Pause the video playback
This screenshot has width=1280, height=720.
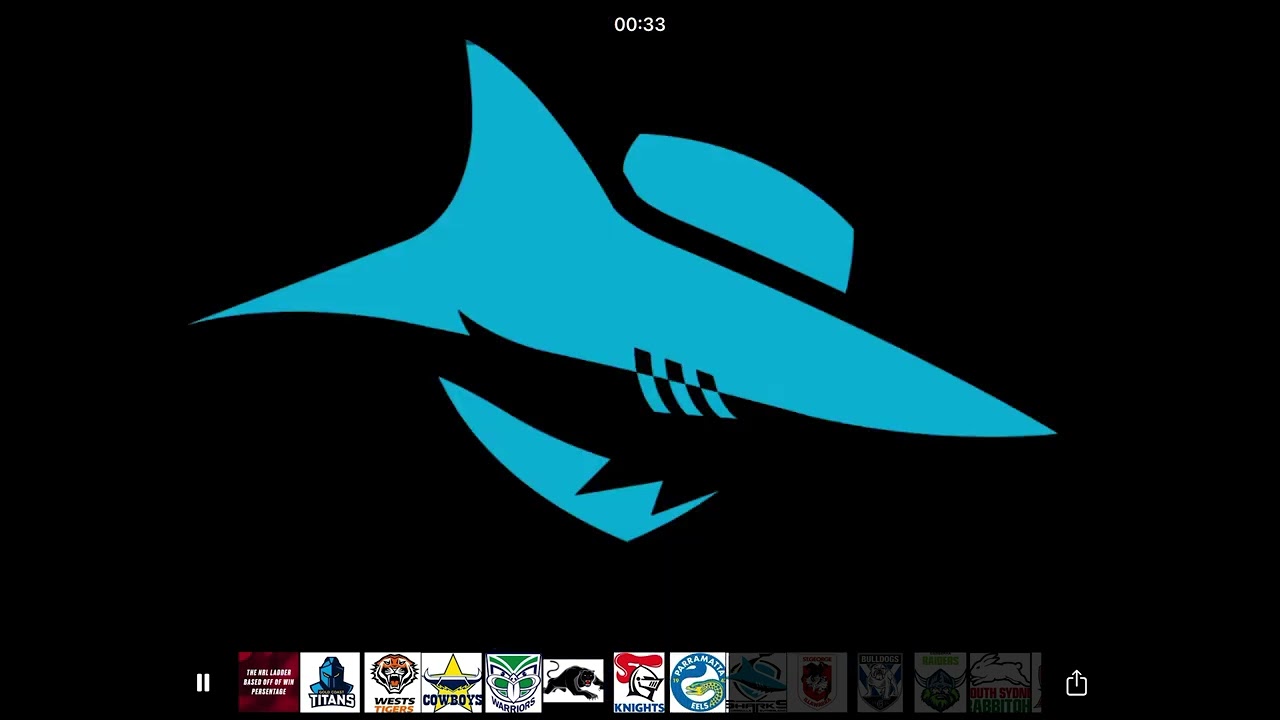tap(203, 683)
